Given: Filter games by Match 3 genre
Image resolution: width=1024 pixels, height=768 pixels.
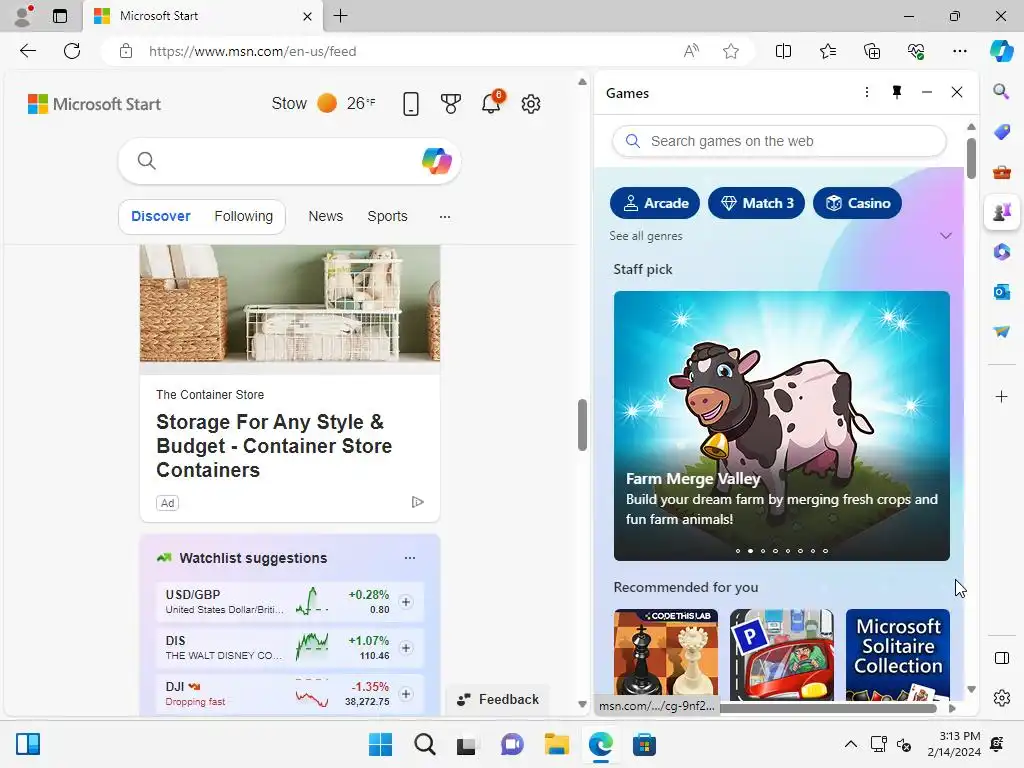Looking at the screenshot, I should point(756,203).
